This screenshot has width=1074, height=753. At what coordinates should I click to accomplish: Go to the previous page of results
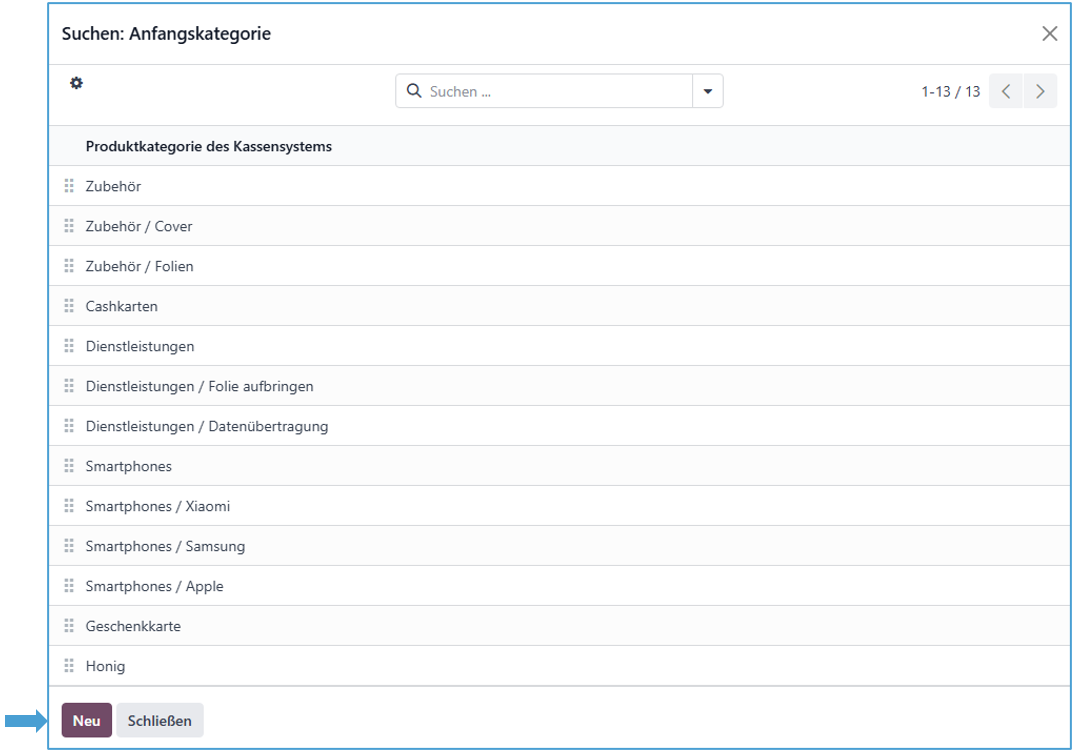[1006, 91]
